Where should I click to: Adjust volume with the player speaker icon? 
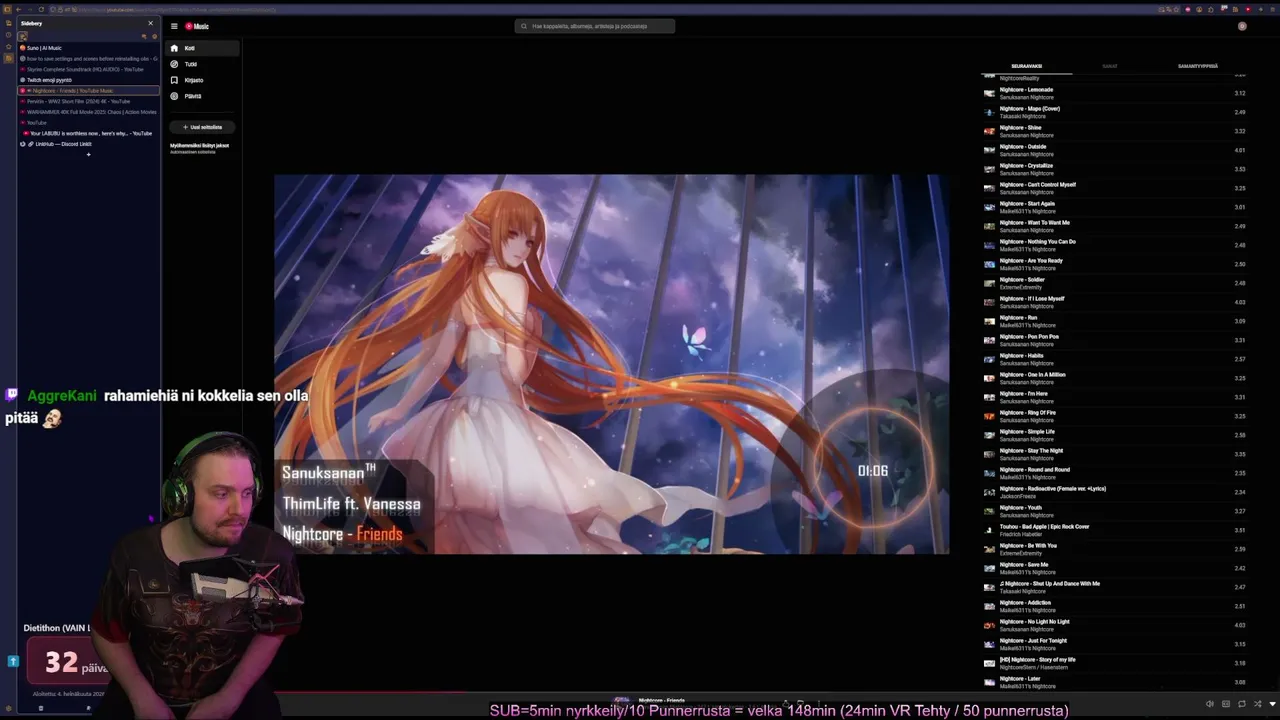click(x=1210, y=704)
